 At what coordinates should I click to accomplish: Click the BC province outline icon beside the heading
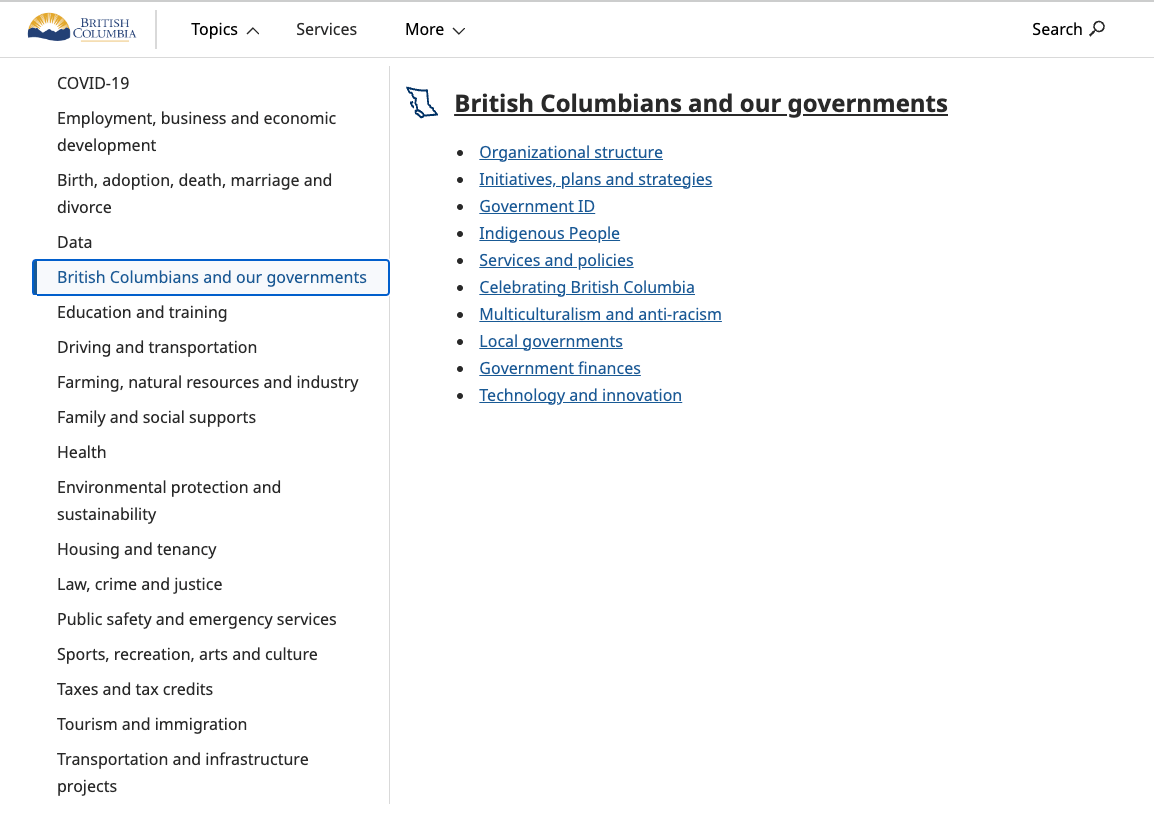tap(422, 102)
